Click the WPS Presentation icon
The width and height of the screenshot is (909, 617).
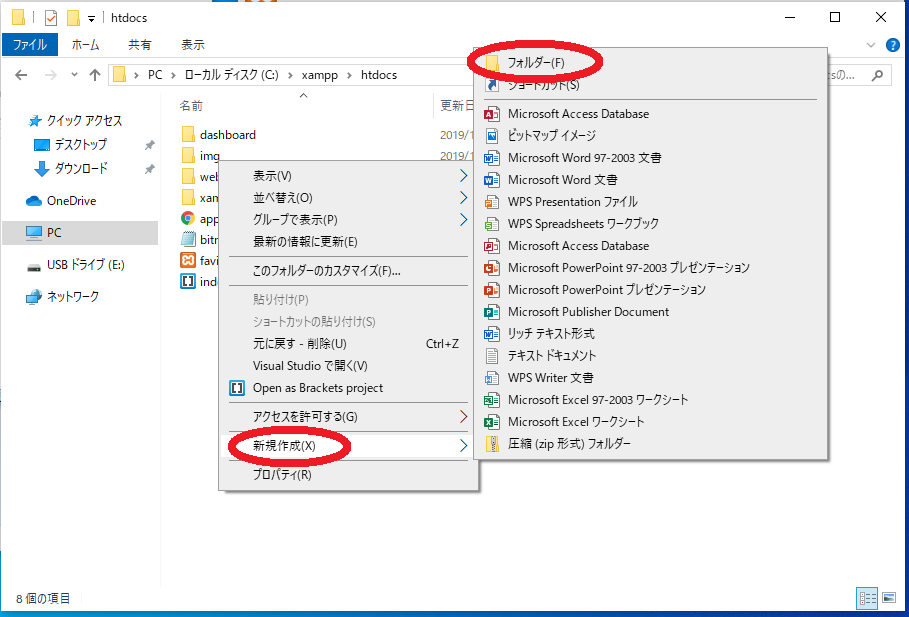pyautogui.click(x=492, y=202)
